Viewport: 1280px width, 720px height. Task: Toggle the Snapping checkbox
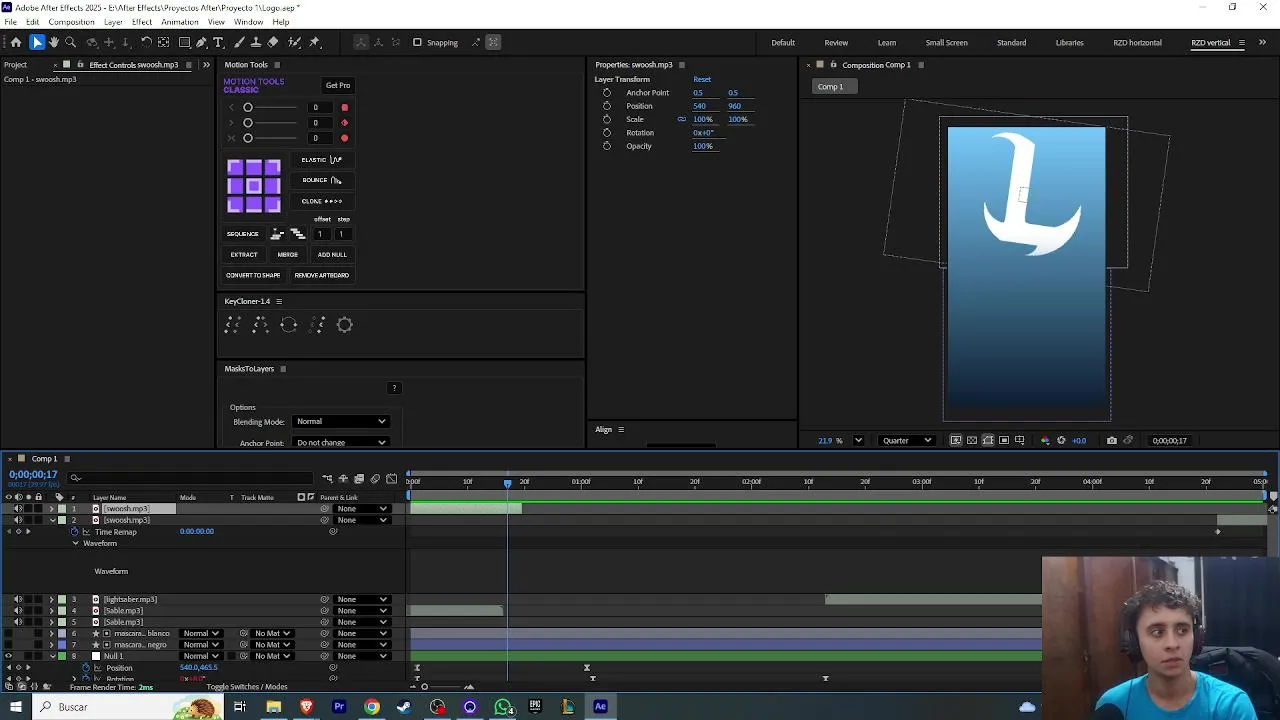[x=417, y=42]
